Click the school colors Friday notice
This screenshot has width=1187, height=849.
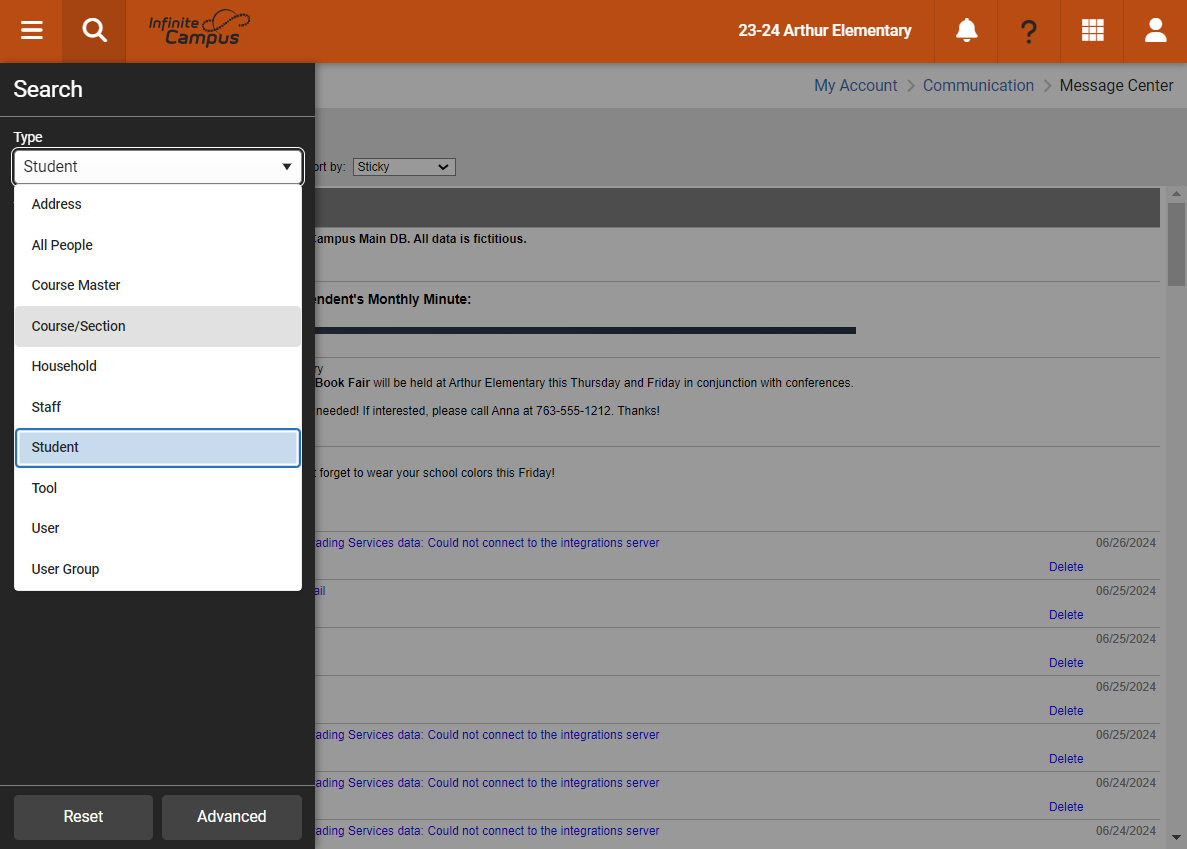[x=436, y=473]
